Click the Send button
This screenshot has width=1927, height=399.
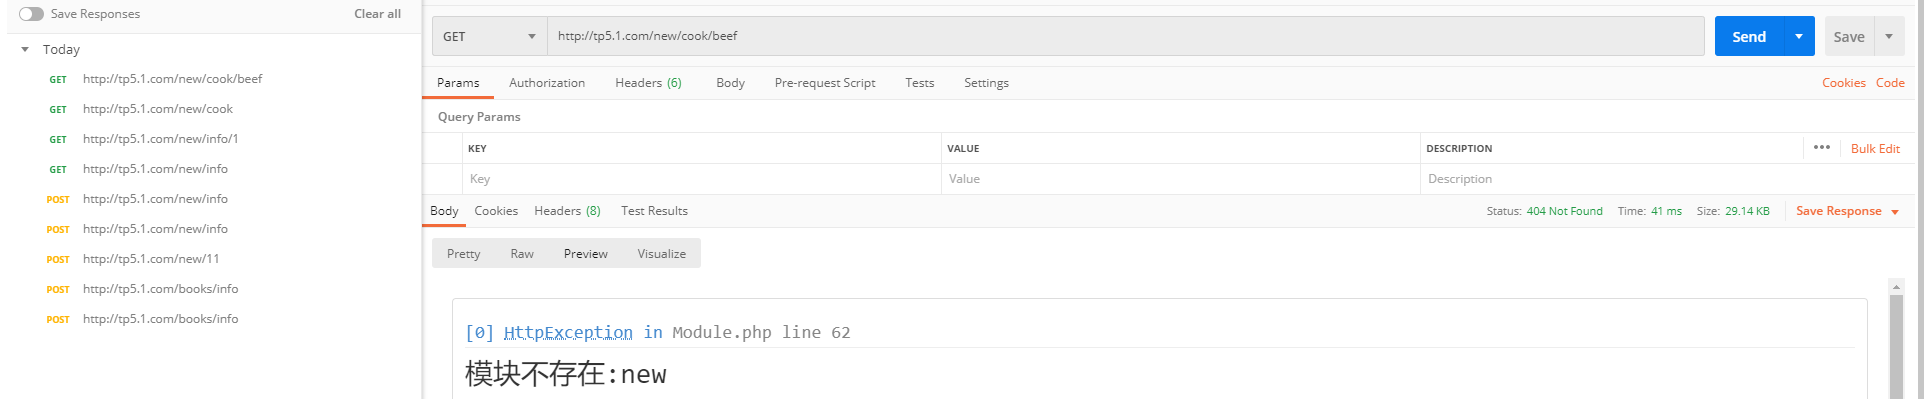(1749, 36)
